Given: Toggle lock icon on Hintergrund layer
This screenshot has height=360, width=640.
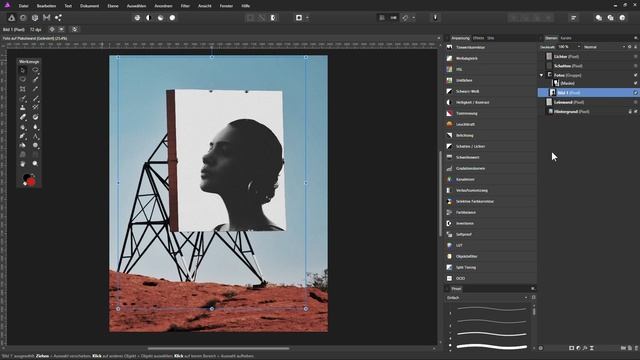Looking at the screenshot, I should [630, 111].
